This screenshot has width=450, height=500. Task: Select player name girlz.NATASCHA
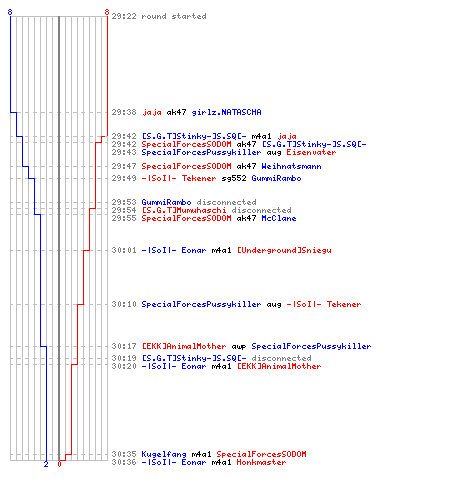click(226, 112)
